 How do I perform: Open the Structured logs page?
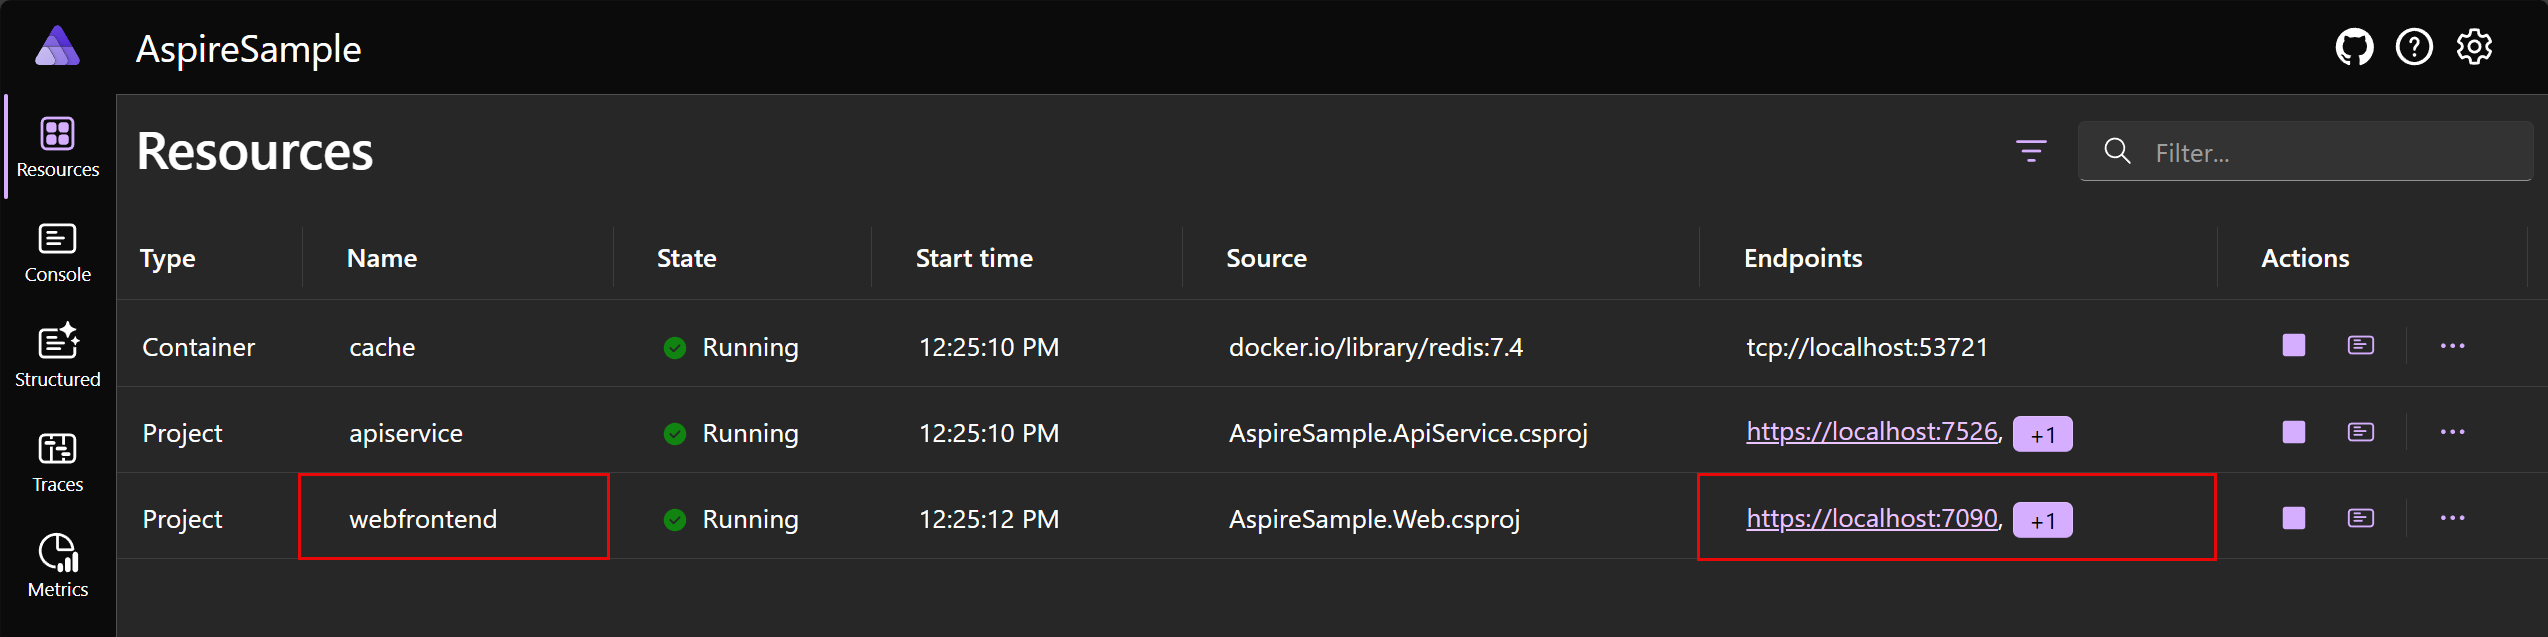58,357
